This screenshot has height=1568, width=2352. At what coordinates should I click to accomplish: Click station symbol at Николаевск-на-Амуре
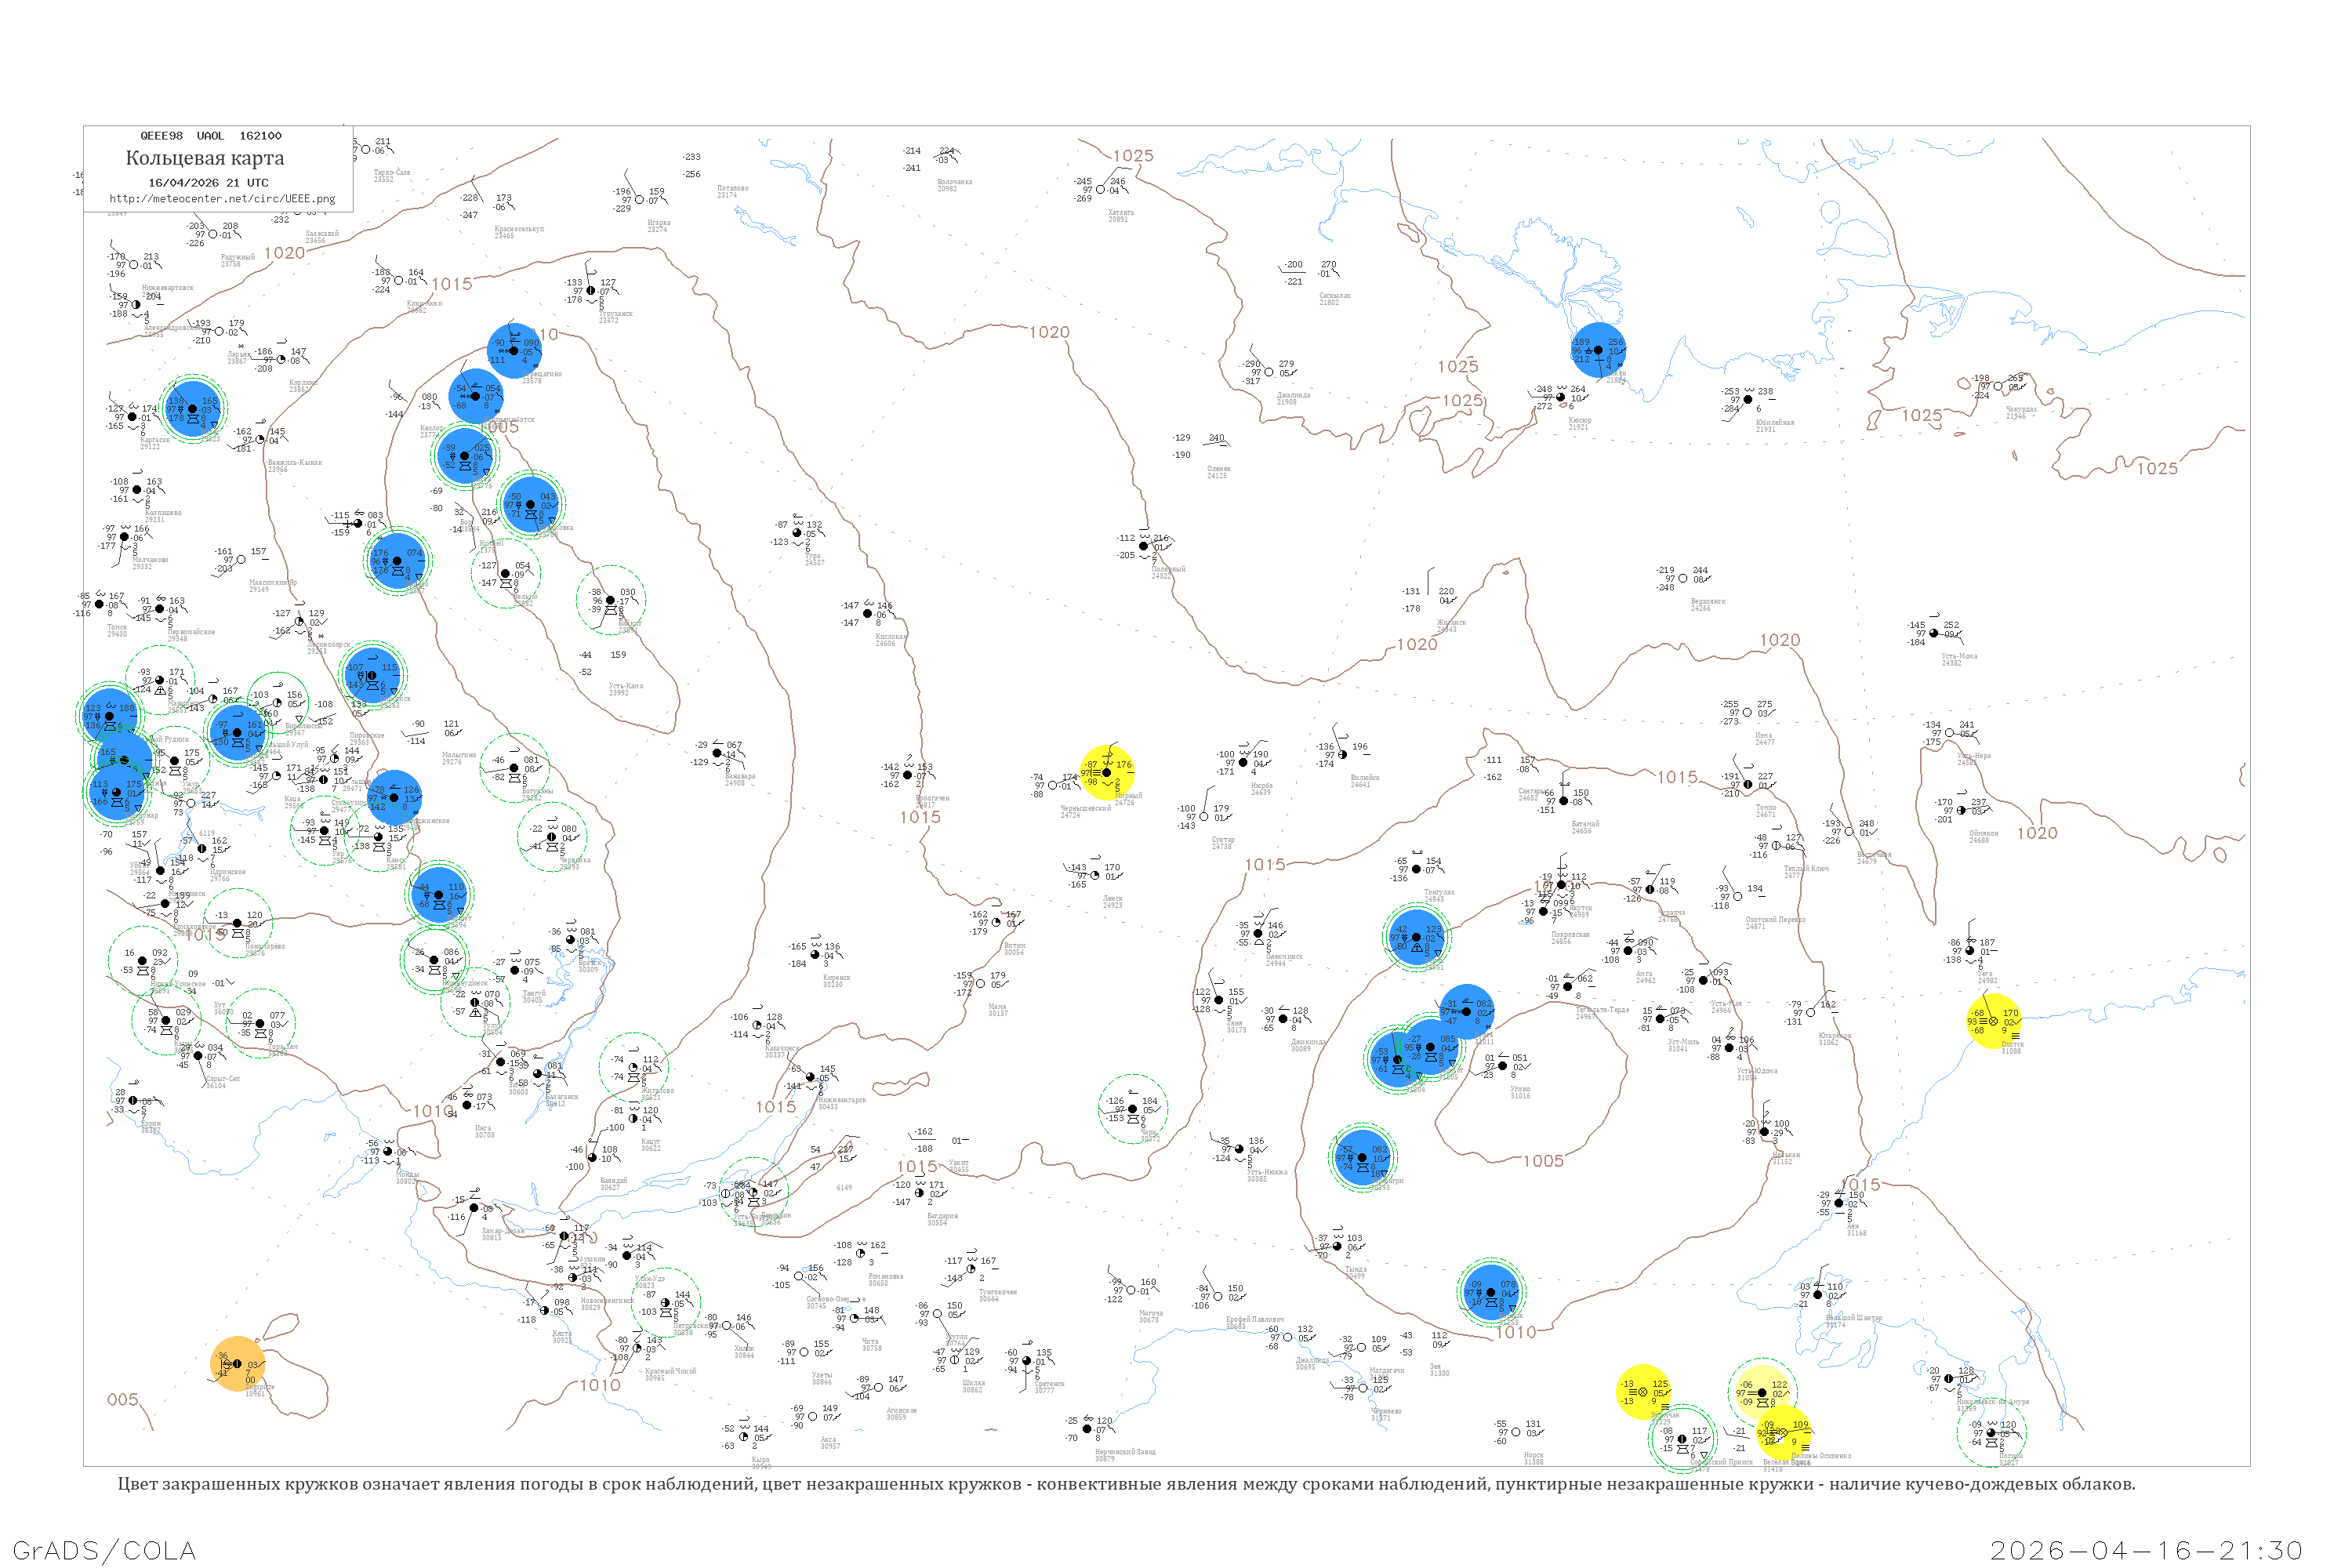(x=1948, y=1379)
